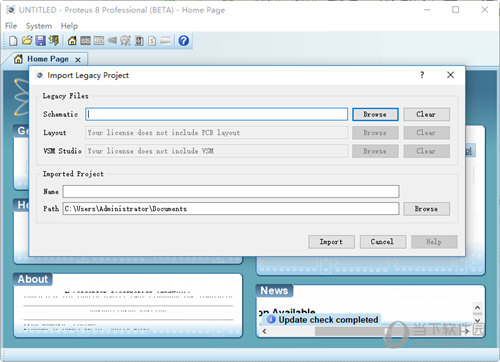Screen dimensions: 500x362
Task: Select the Home Page tab
Action: tap(48, 59)
